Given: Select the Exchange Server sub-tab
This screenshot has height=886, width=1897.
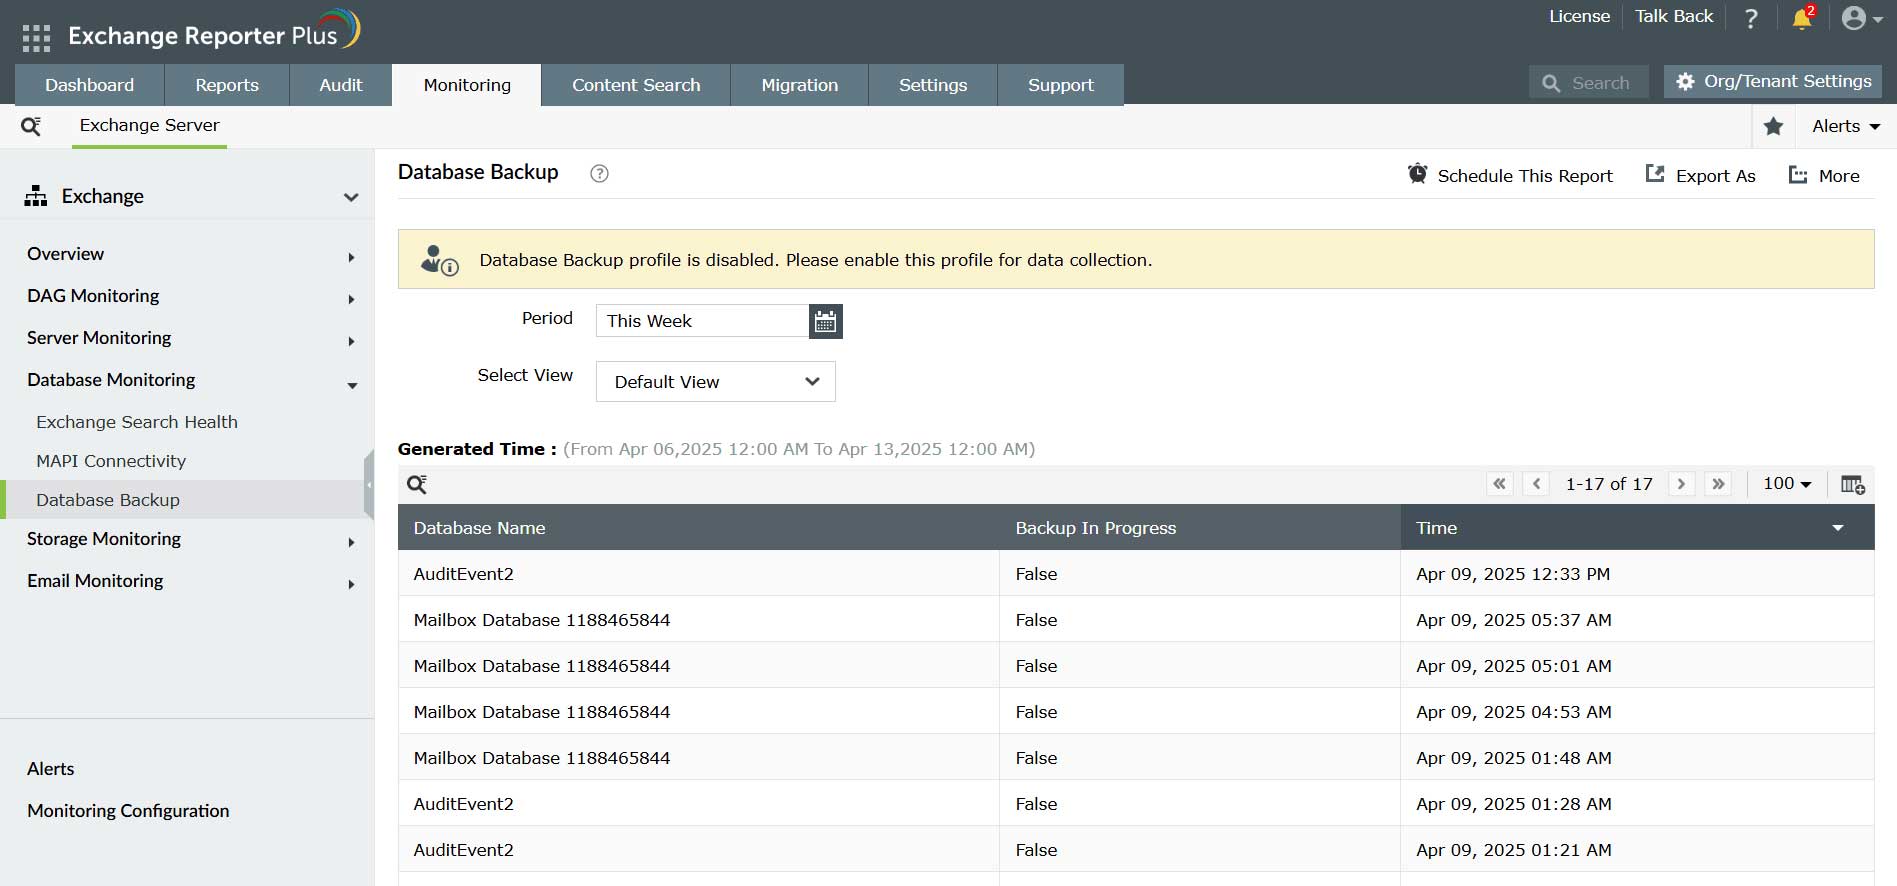Looking at the screenshot, I should point(150,126).
